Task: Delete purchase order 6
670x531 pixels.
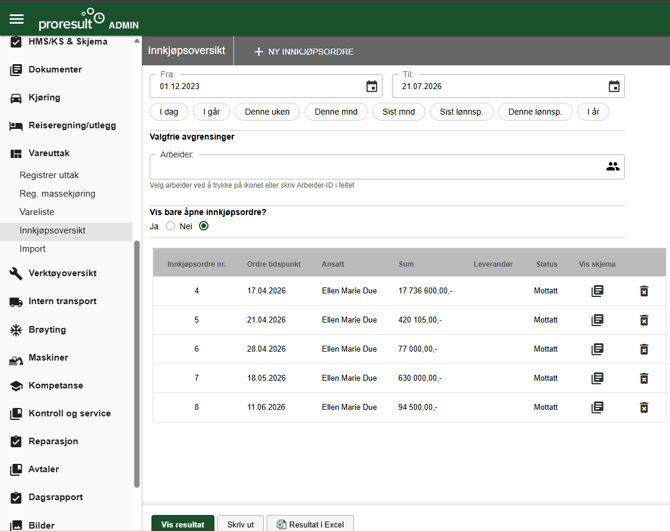Action: coord(644,349)
